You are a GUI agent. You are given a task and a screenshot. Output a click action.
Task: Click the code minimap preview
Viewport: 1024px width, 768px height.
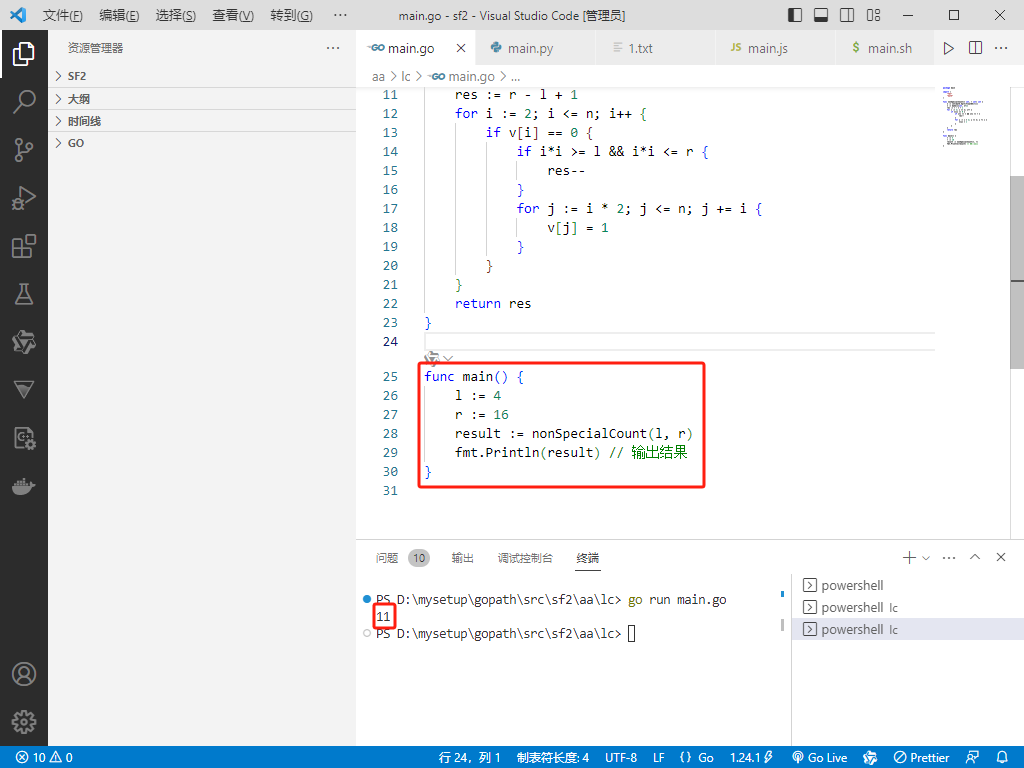(x=965, y=116)
